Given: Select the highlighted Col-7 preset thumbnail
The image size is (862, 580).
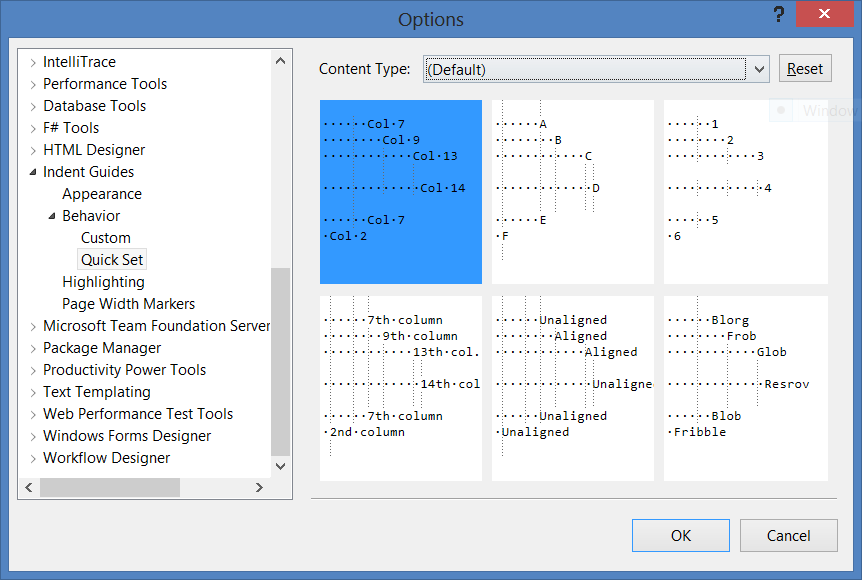Looking at the screenshot, I should [x=400, y=190].
